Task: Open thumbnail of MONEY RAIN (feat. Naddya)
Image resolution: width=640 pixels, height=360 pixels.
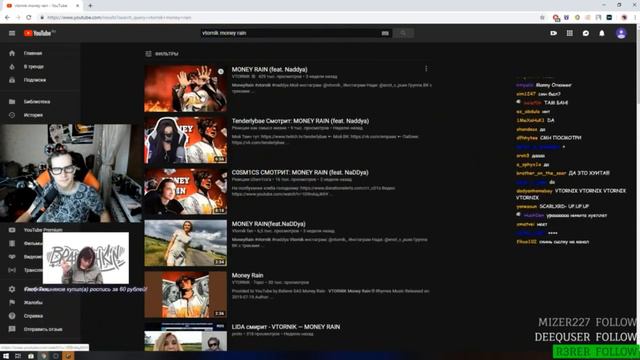Action: coord(185,89)
